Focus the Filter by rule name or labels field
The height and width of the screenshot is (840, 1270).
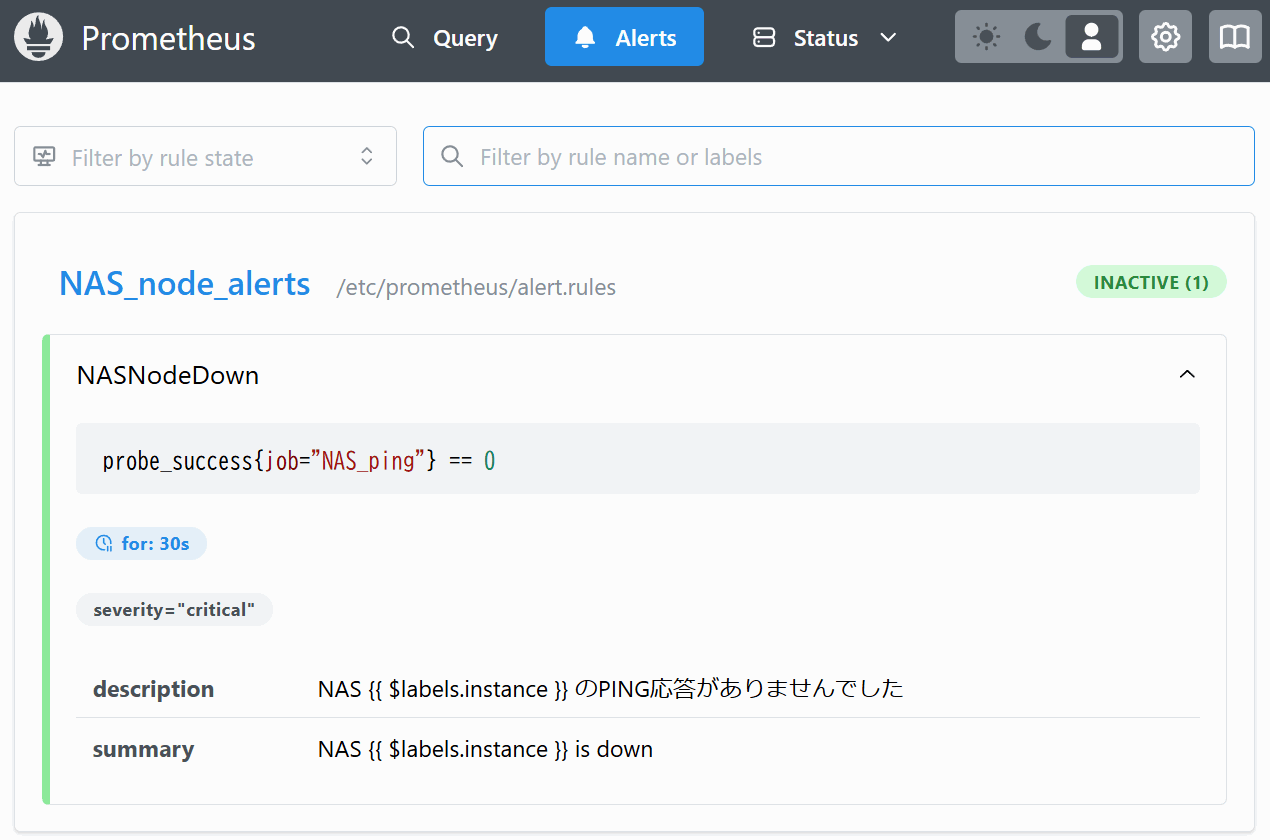[x=838, y=156]
